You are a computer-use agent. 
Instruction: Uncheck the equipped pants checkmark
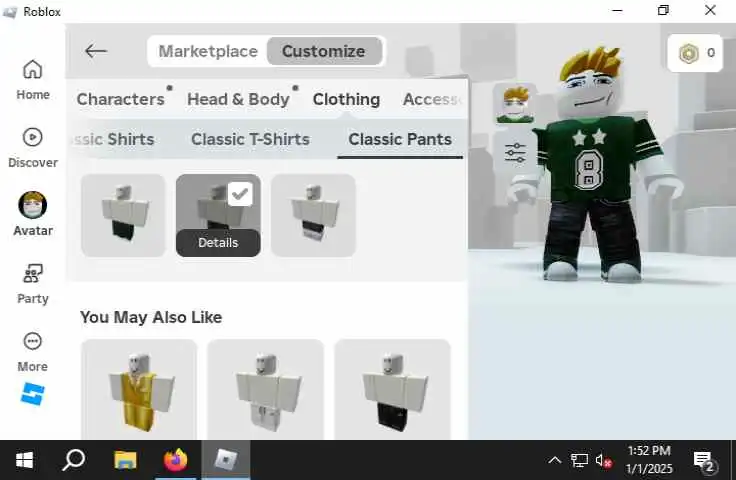[240, 194]
